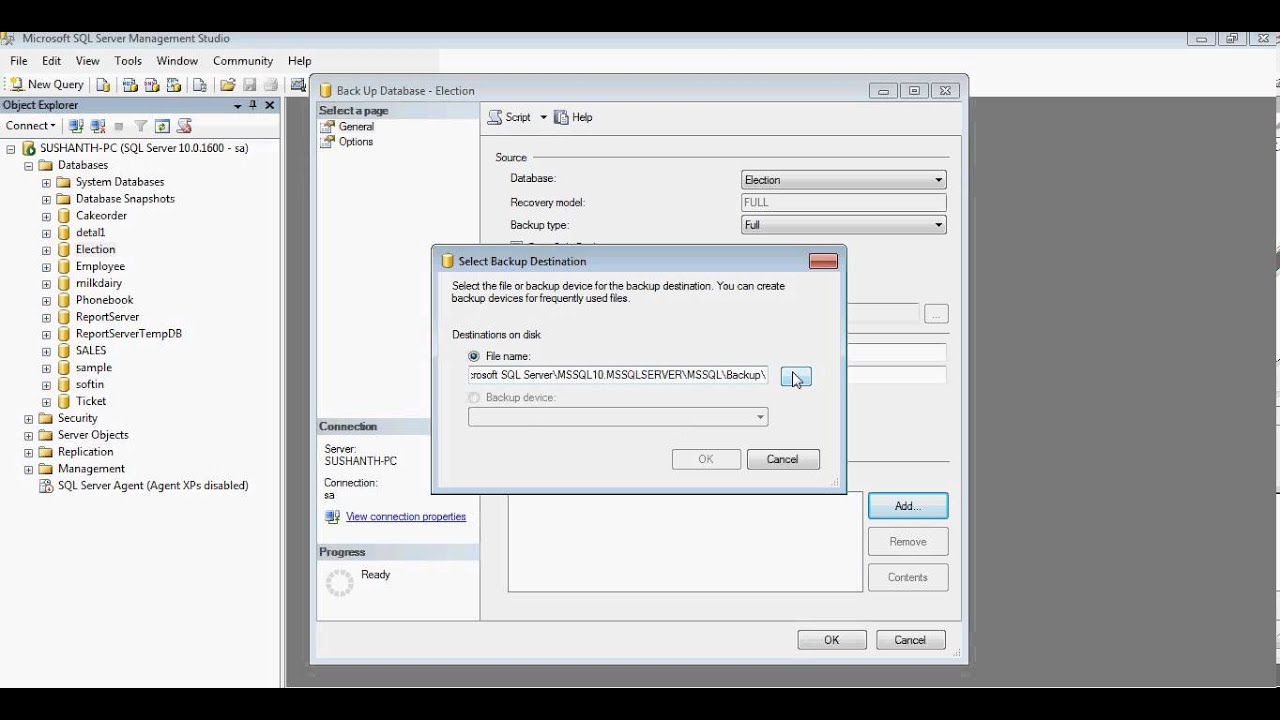The image size is (1280, 720).
Task: Open View connection properties link
Action: coord(406,517)
